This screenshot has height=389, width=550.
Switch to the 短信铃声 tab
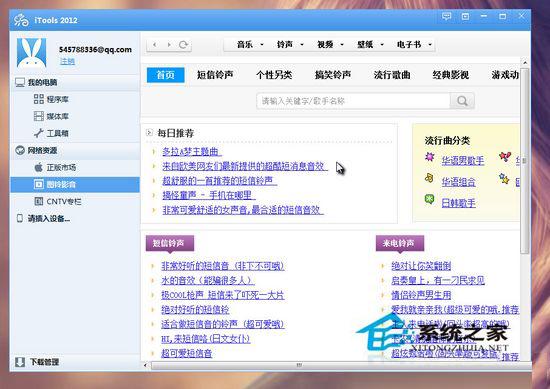[x=215, y=75]
